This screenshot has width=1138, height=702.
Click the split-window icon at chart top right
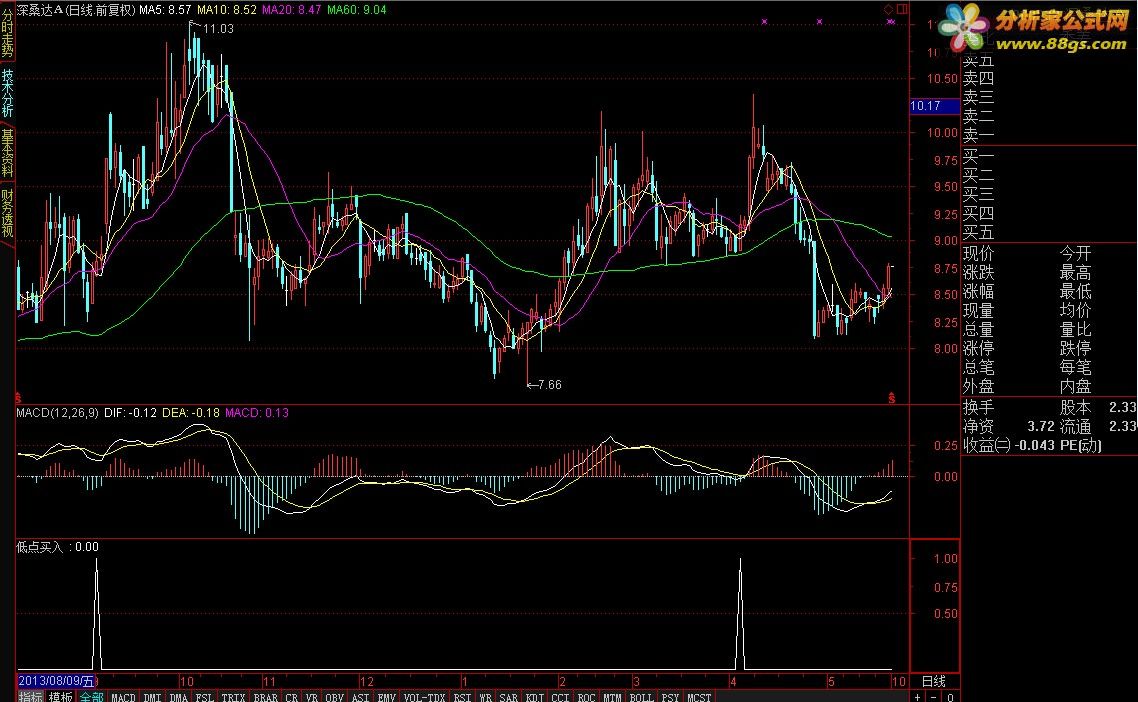[x=901, y=9]
